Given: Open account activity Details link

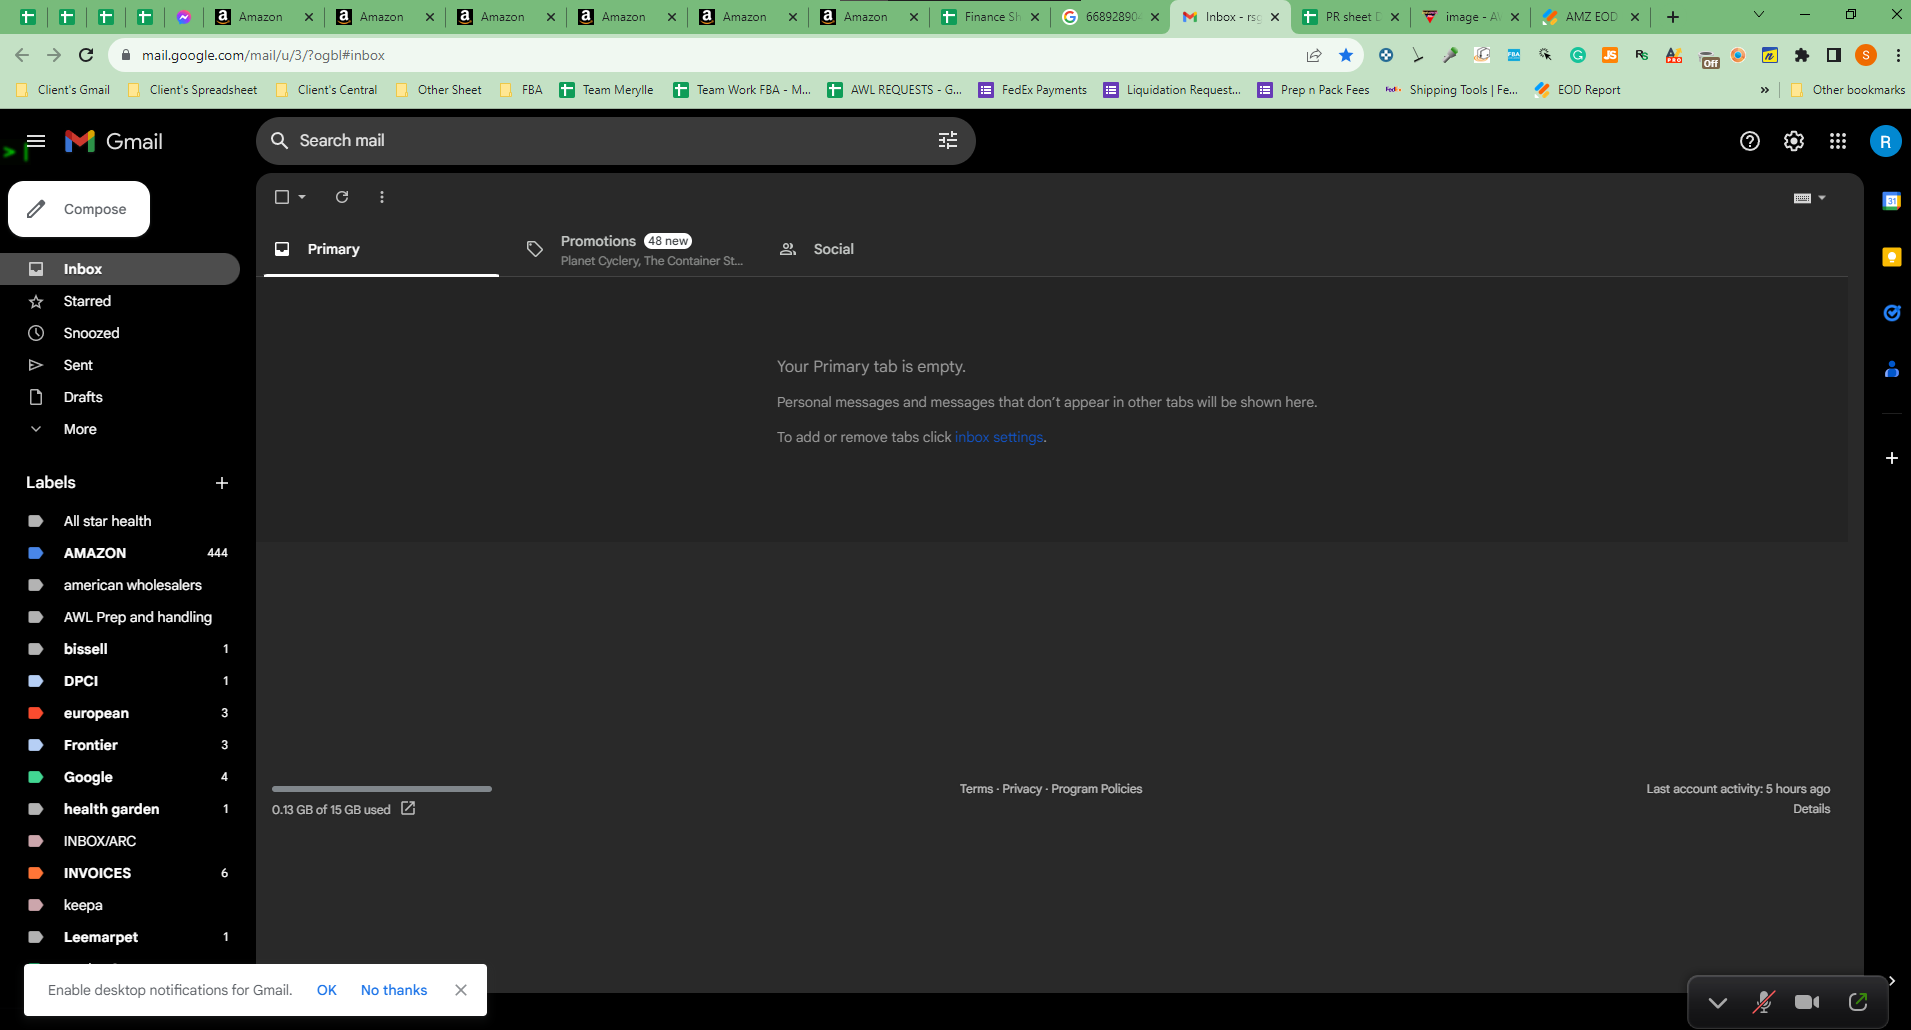Looking at the screenshot, I should pos(1811,809).
